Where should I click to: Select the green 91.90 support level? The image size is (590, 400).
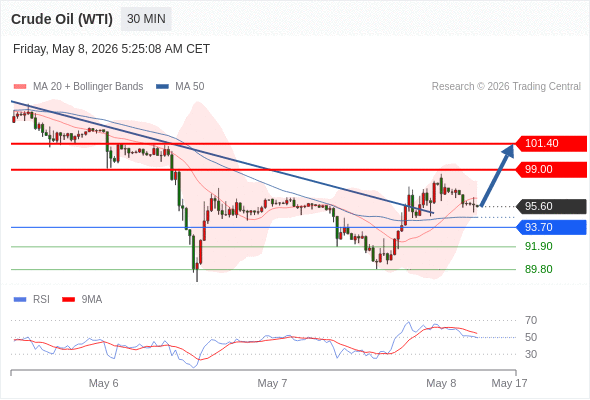tap(538, 246)
